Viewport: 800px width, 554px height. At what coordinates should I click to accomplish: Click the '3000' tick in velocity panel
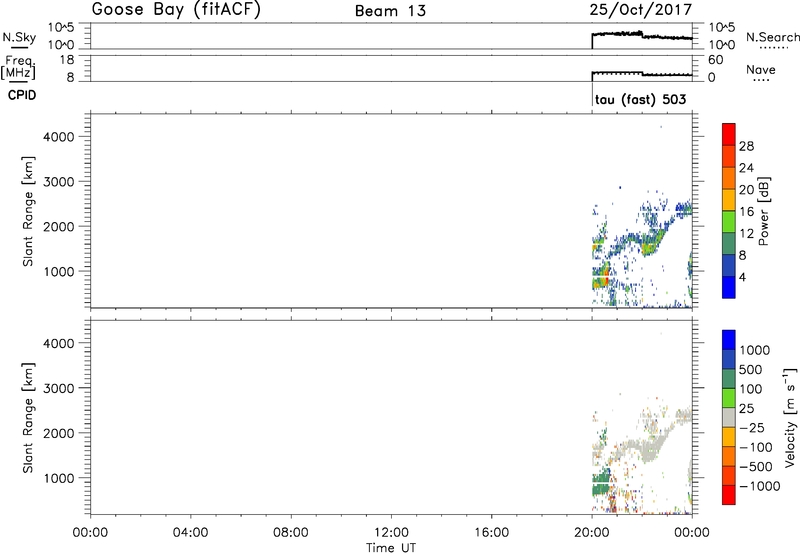pyautogui.click(x=59, y=388)
